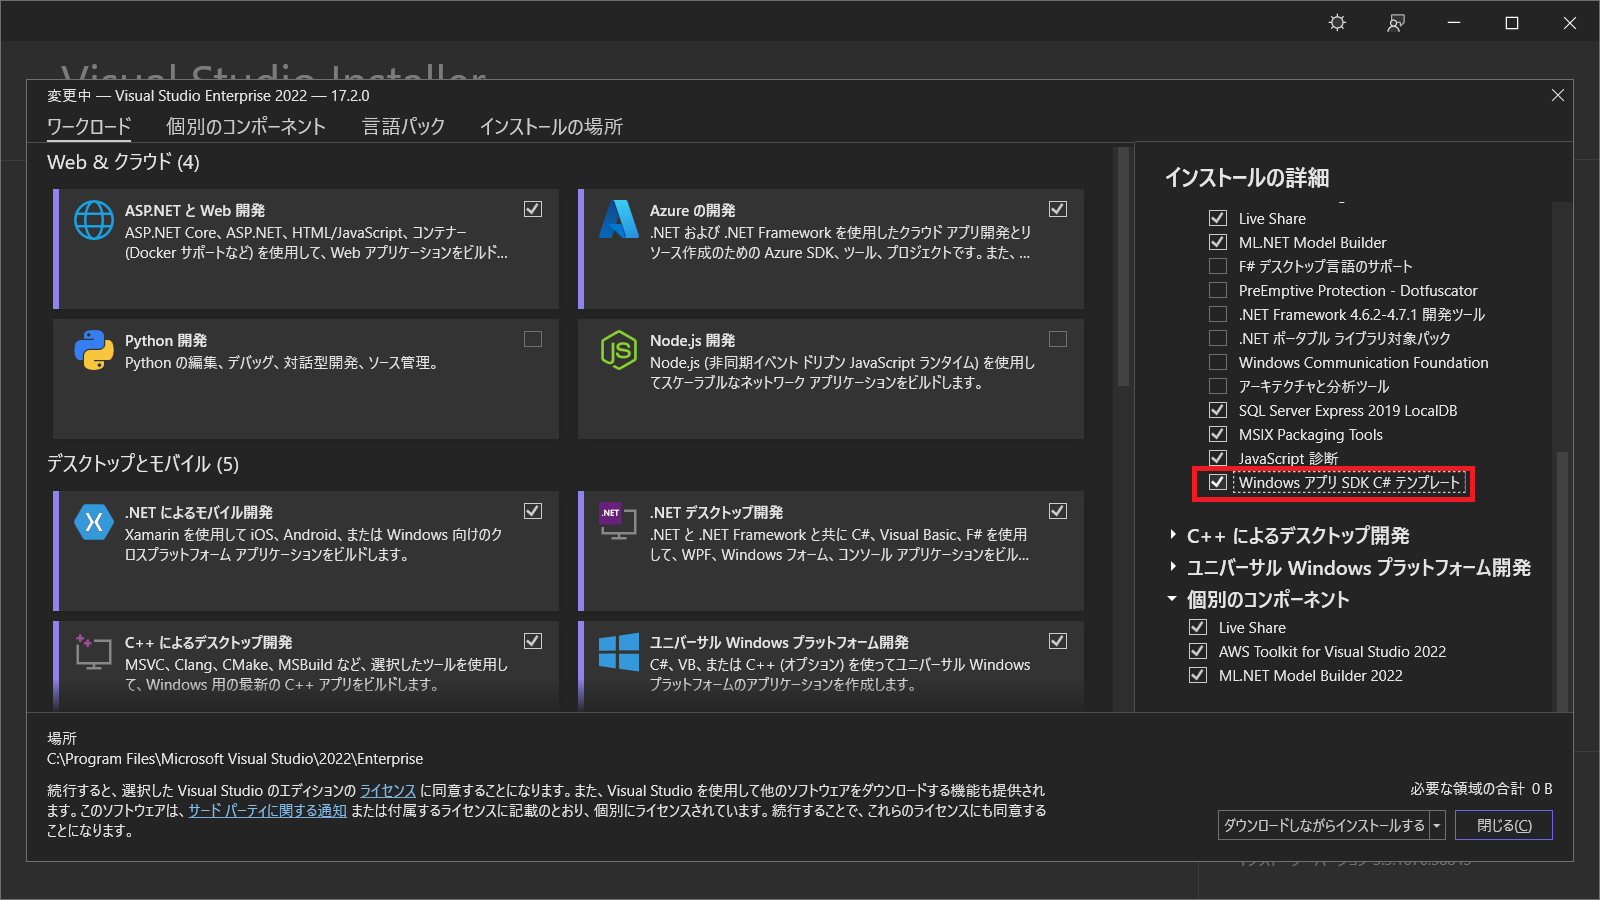The width and height of the screenshot is (1600, 900).
Task: Expand C++ によるデスクトップ開発 details node
Action: [1173, 535]
